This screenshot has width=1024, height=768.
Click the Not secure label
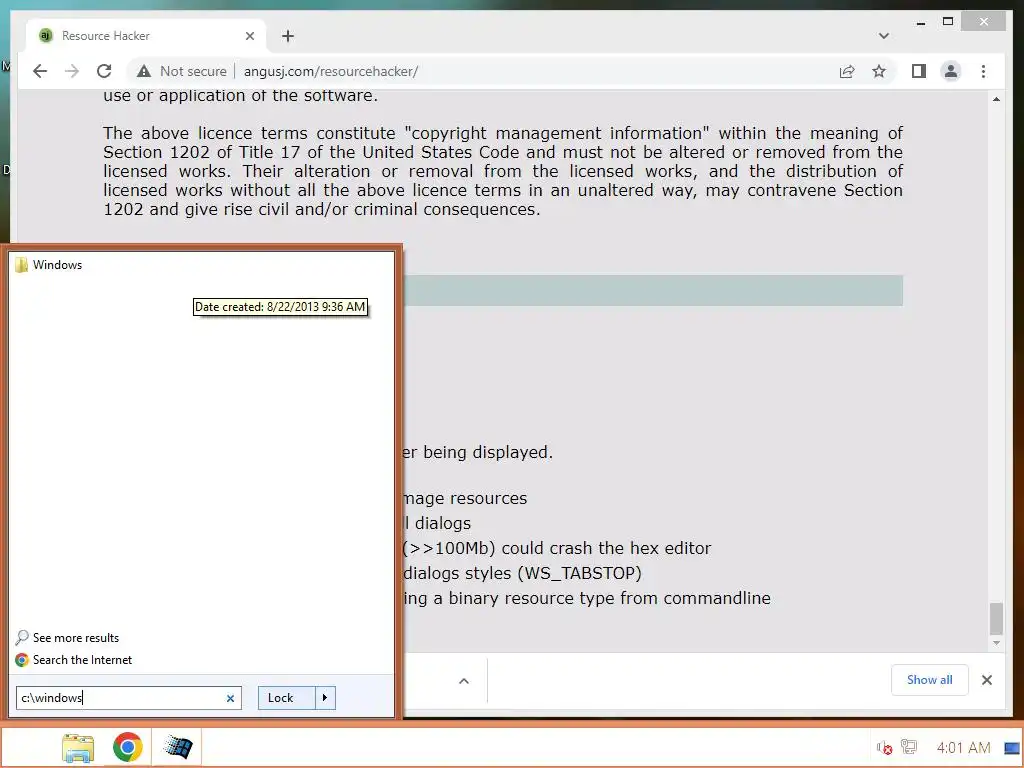pos(193,71)
